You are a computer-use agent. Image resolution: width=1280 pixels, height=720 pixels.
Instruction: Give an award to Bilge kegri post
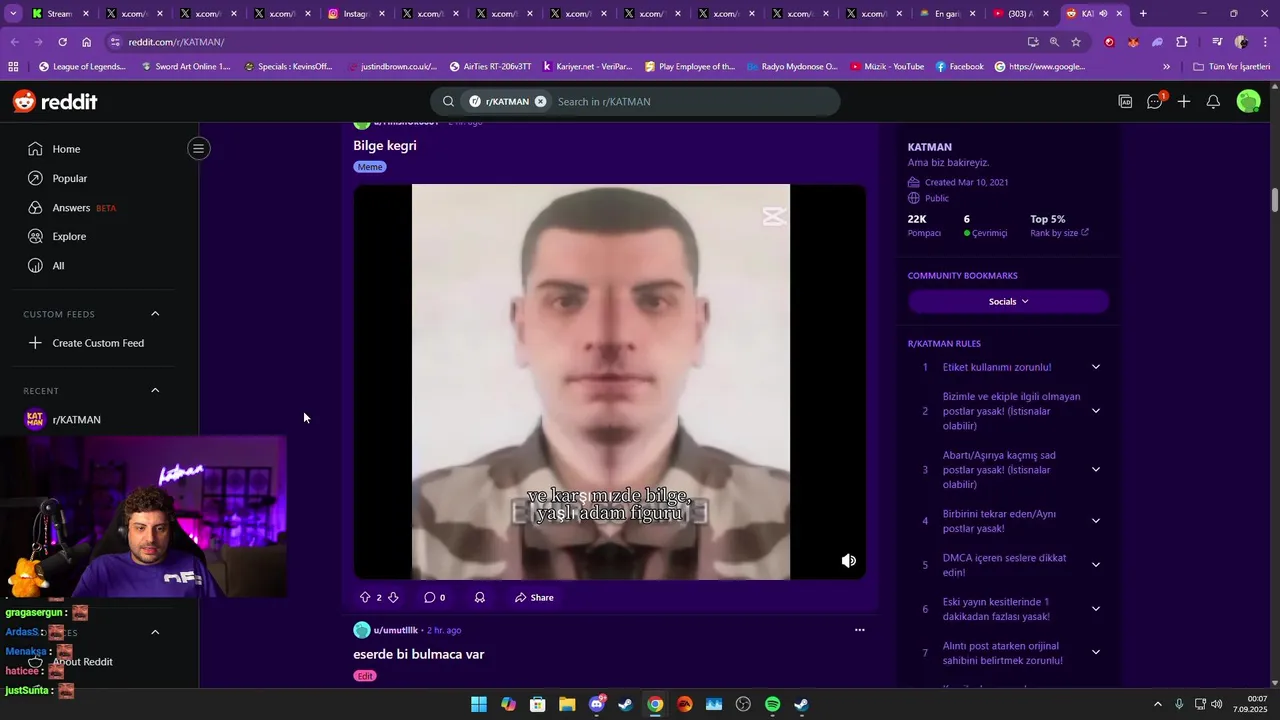click(480, 597)
